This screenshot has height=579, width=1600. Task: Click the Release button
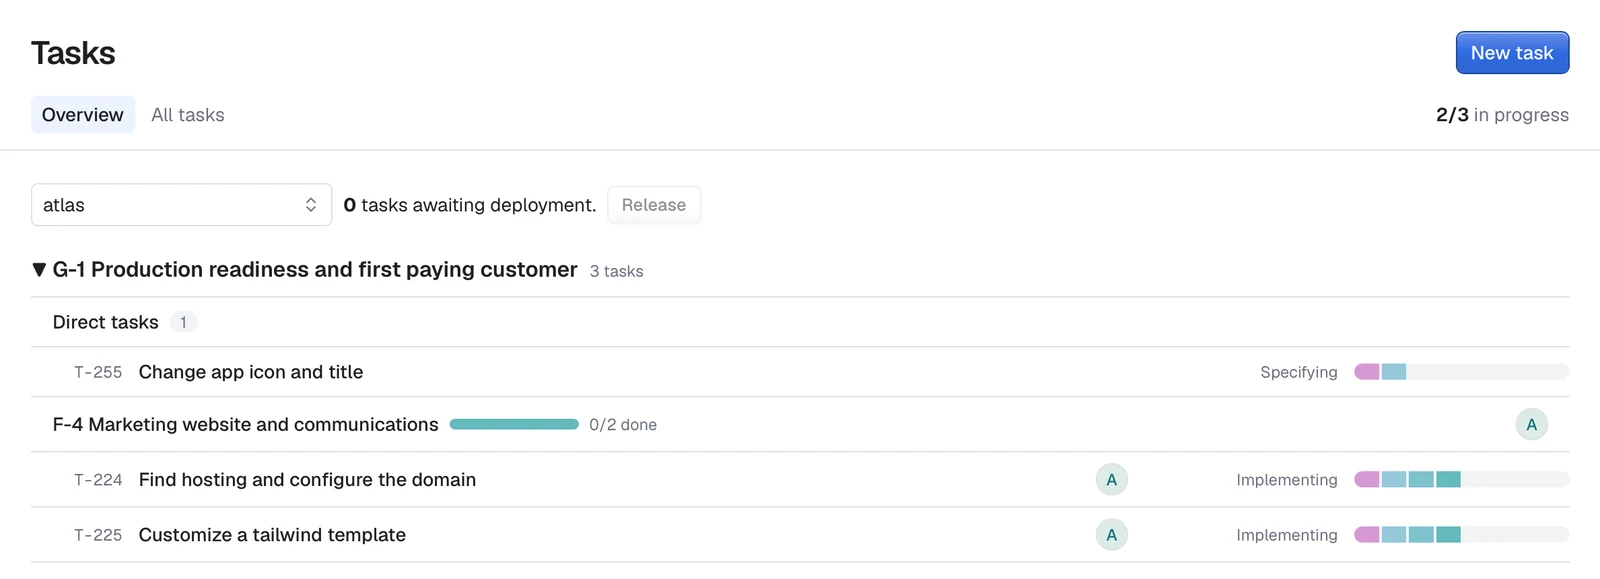[x=654, y=205]
